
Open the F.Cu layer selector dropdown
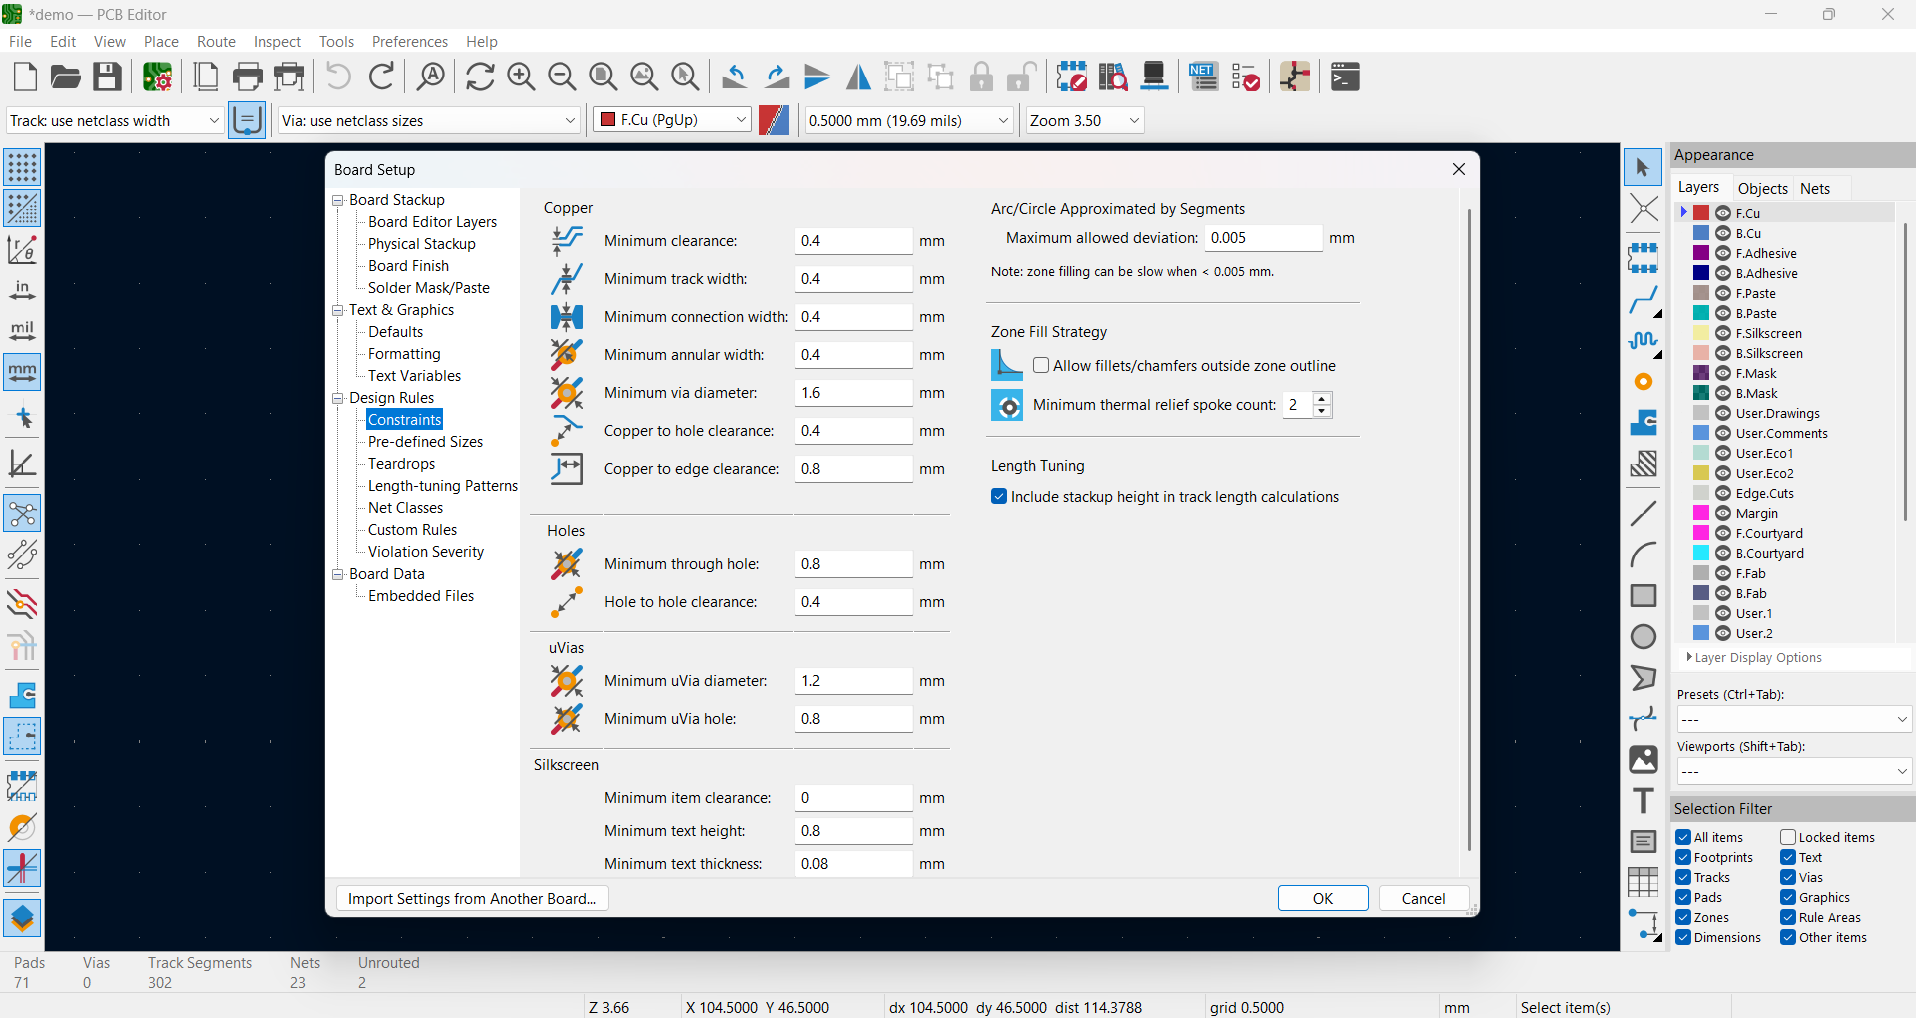672,120
